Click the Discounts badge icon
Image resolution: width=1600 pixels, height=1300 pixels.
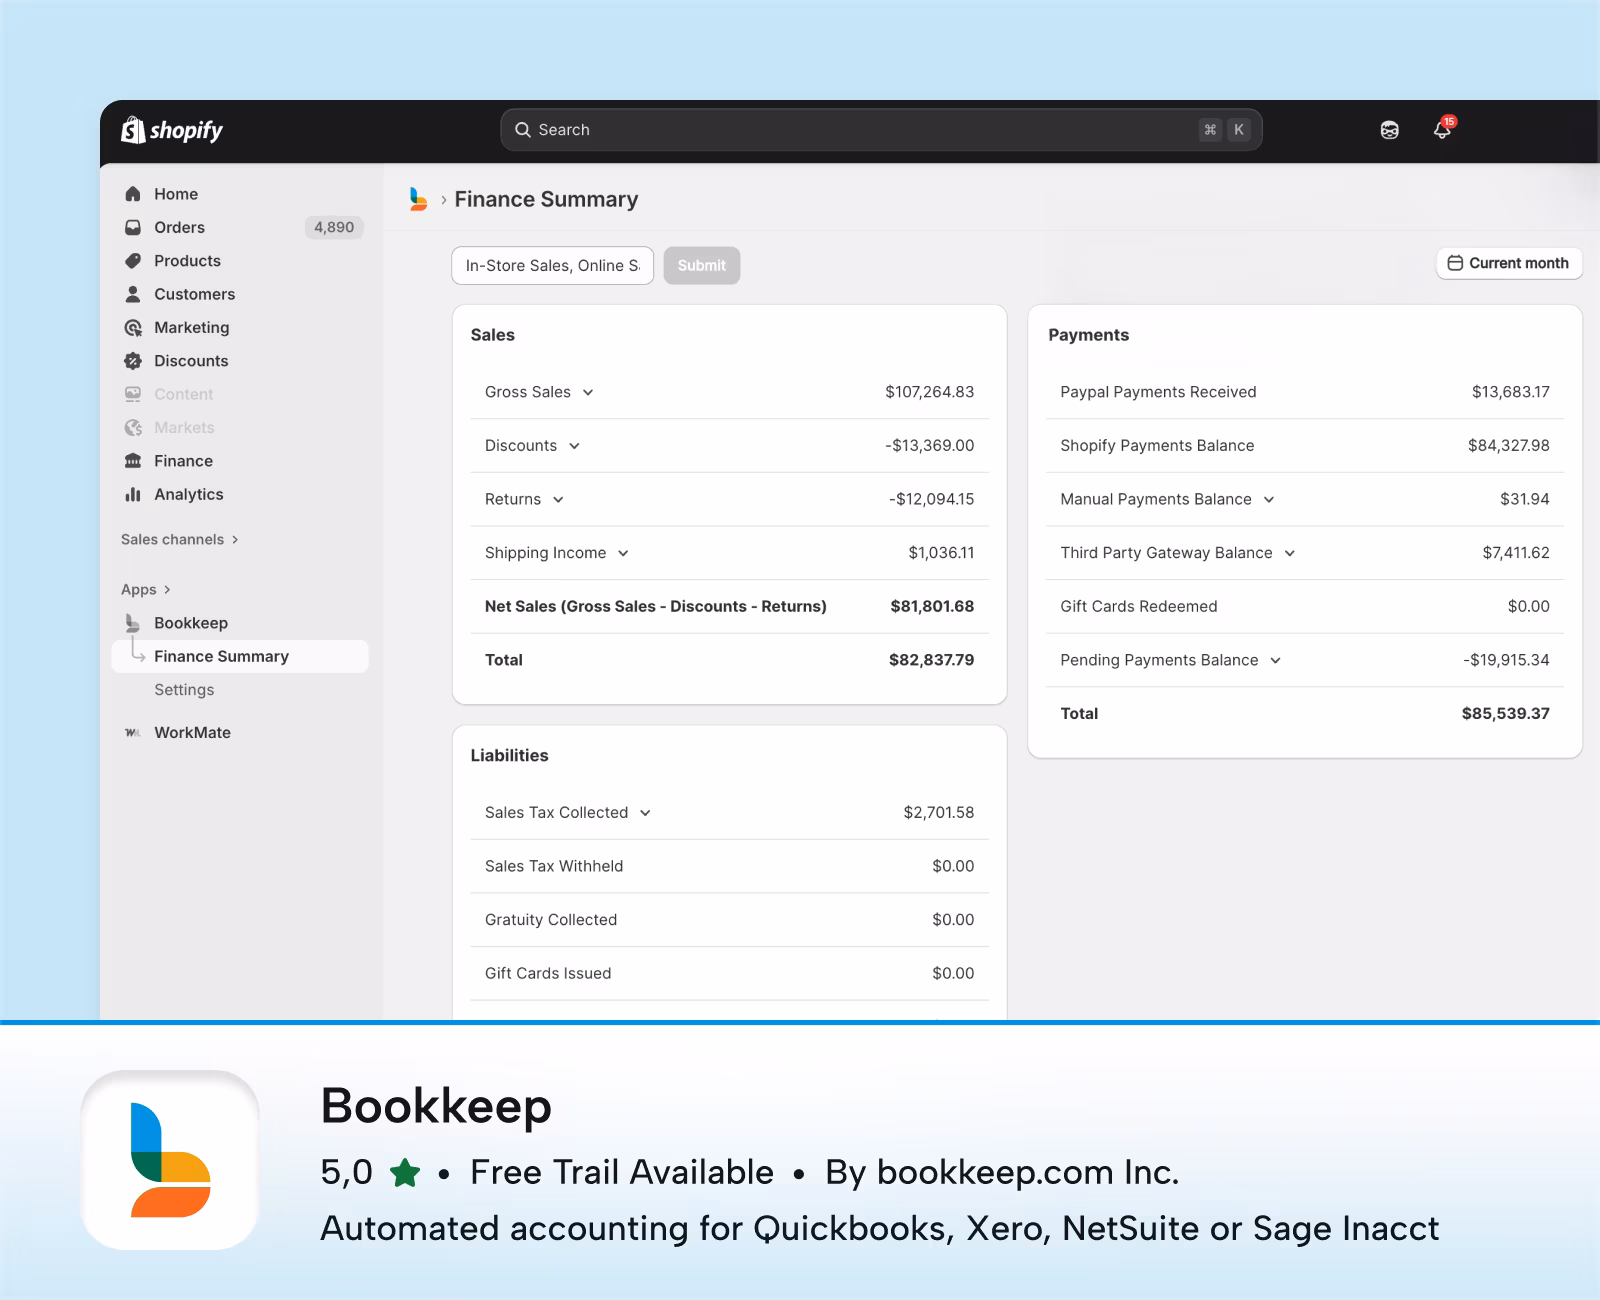(133, 361)
